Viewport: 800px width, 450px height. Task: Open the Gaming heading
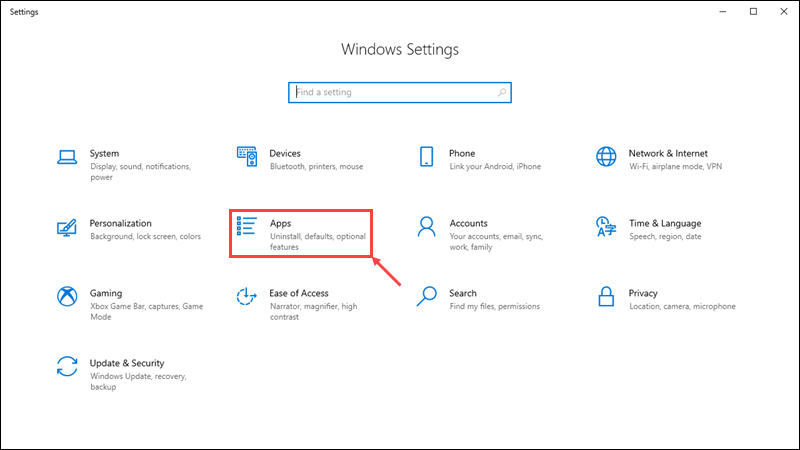tap(106, 293)
